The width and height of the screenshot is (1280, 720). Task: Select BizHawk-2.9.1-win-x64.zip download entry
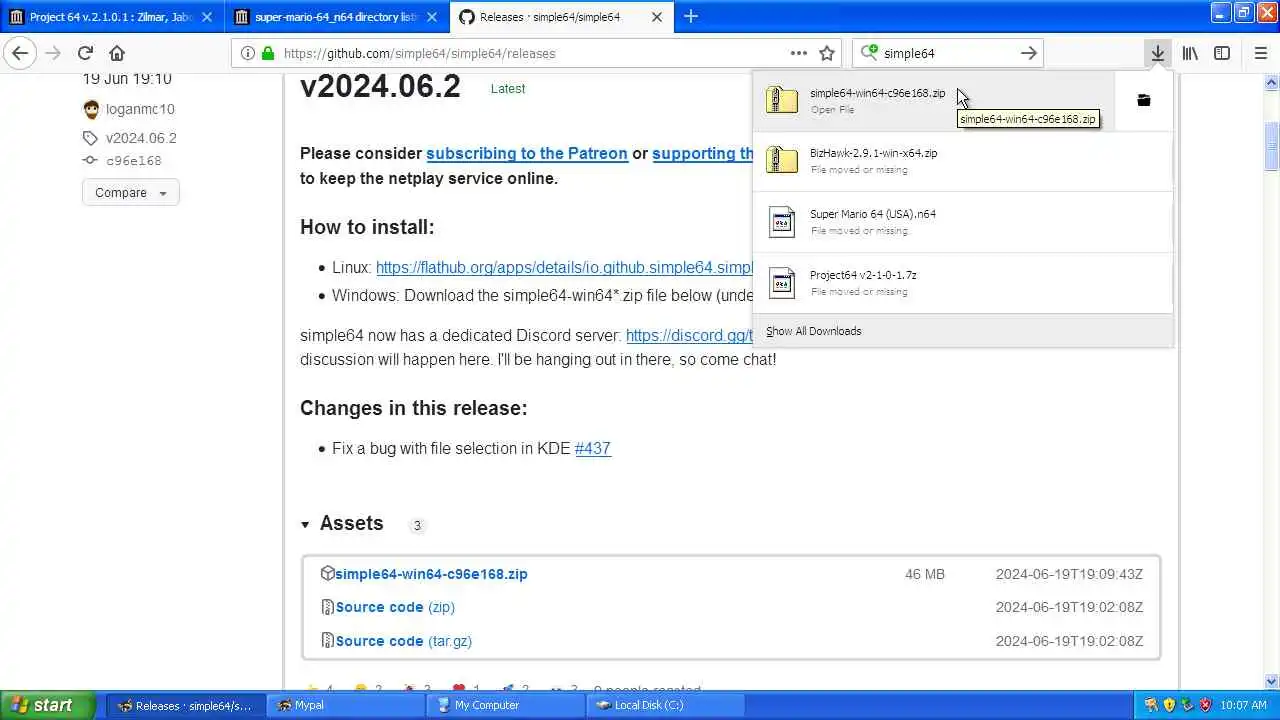(962, 161)
